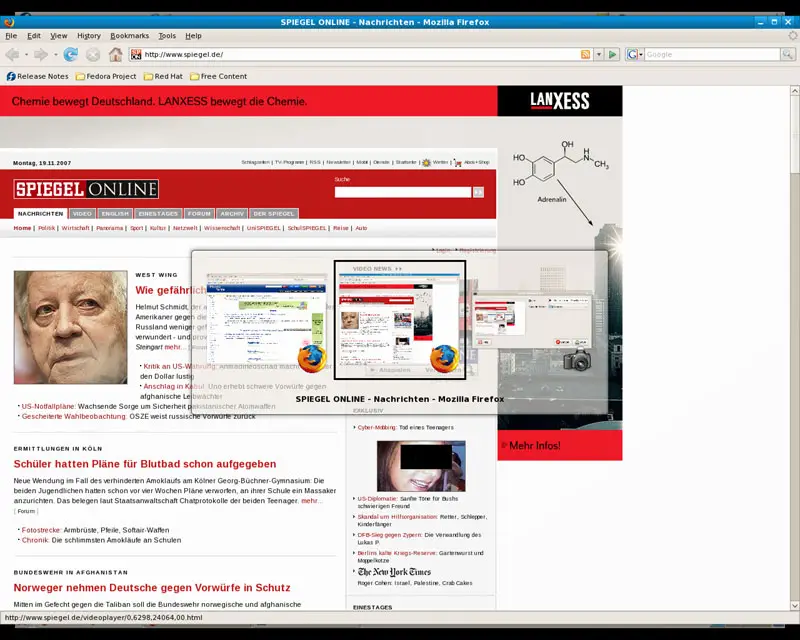Image resolution: width=800 pixels, height=640 pixels.
Task: Open headline 'Norweger nehmen Deutsche gegen Vorwürfe'
Action: click(x=152, y=587)
